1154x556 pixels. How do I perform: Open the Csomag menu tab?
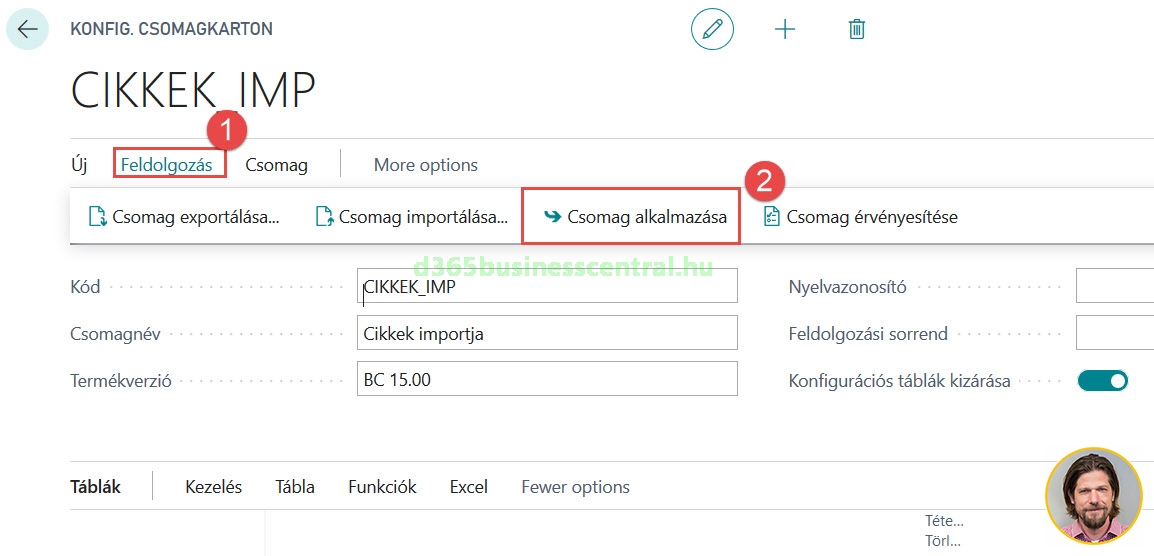click(276, 165)
